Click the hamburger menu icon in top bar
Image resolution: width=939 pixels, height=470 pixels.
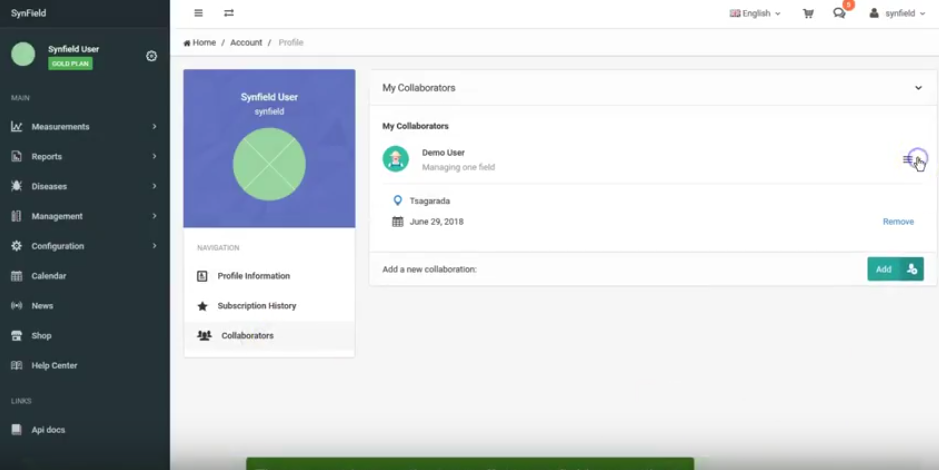click(x=198, y=13)
